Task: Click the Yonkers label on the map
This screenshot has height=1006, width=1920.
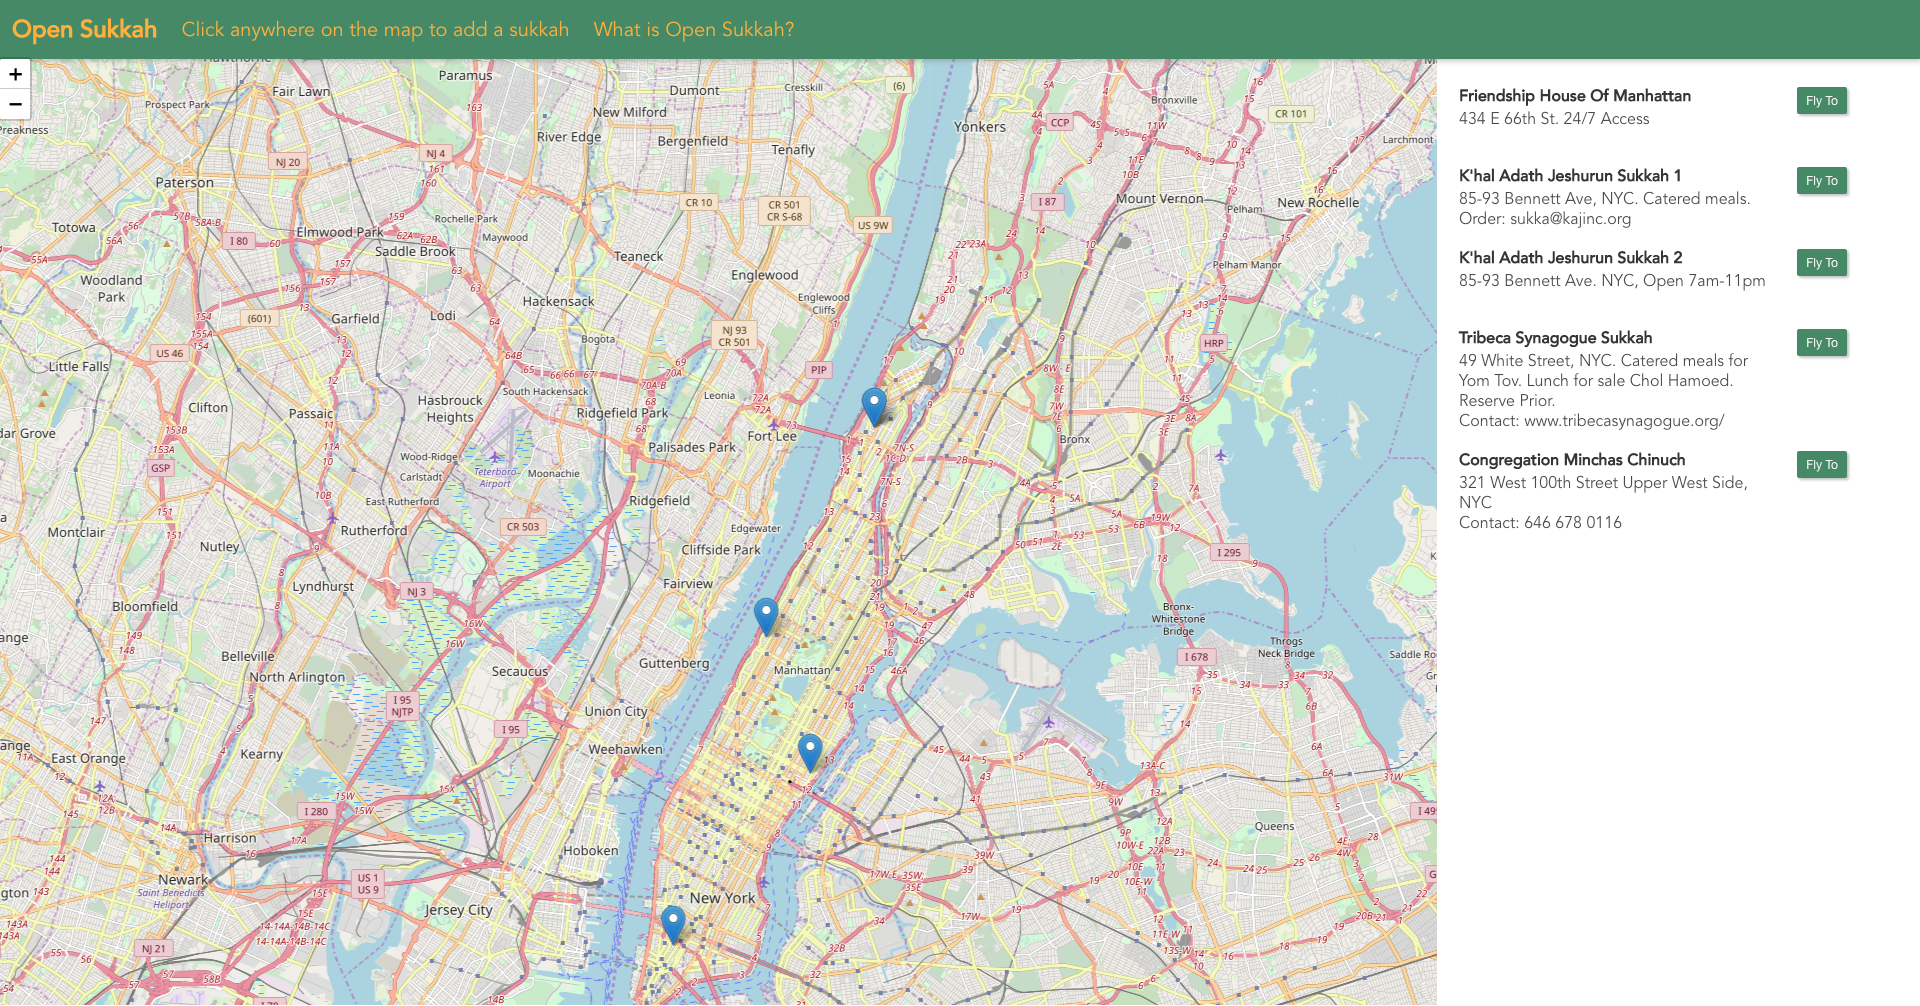Action: tap(980, 127)
